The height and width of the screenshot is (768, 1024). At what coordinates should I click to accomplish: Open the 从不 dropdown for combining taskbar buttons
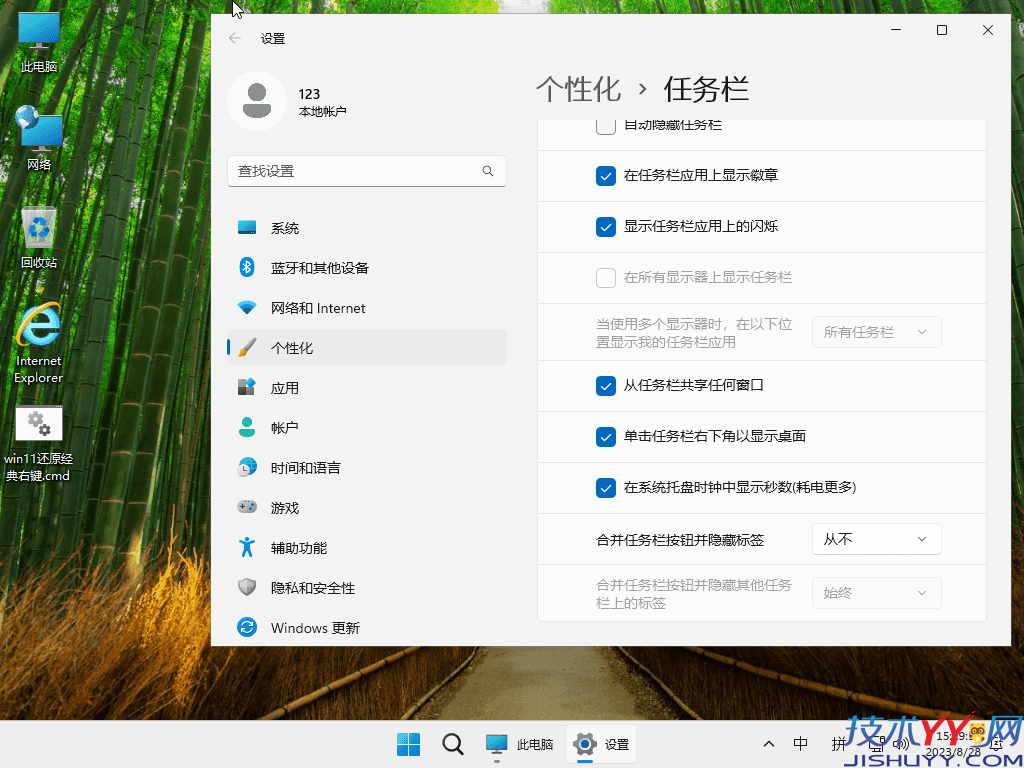[x=875, y=538]
